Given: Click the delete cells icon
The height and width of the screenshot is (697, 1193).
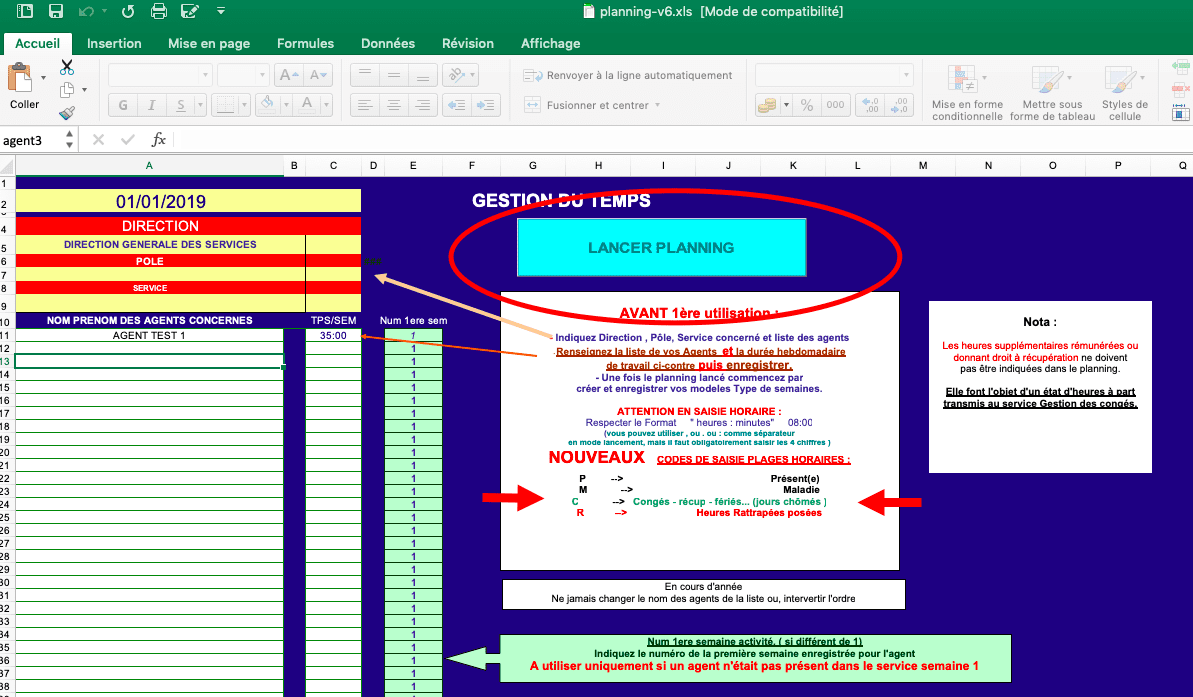Looking at the screenshot, I should click(x=1181, y=91).
